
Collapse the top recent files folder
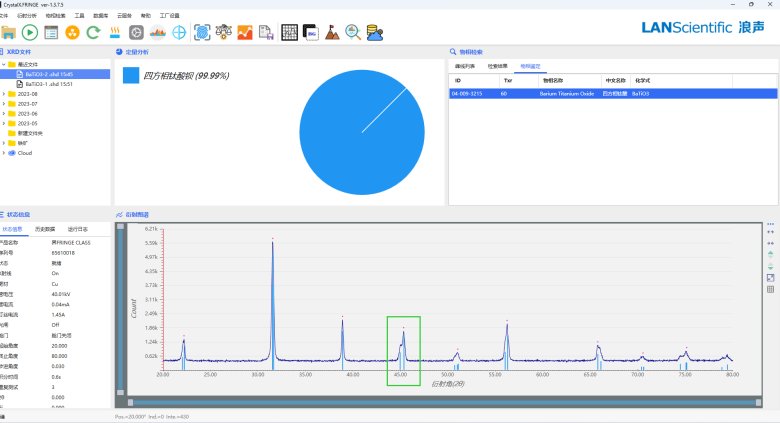(4, 64)
